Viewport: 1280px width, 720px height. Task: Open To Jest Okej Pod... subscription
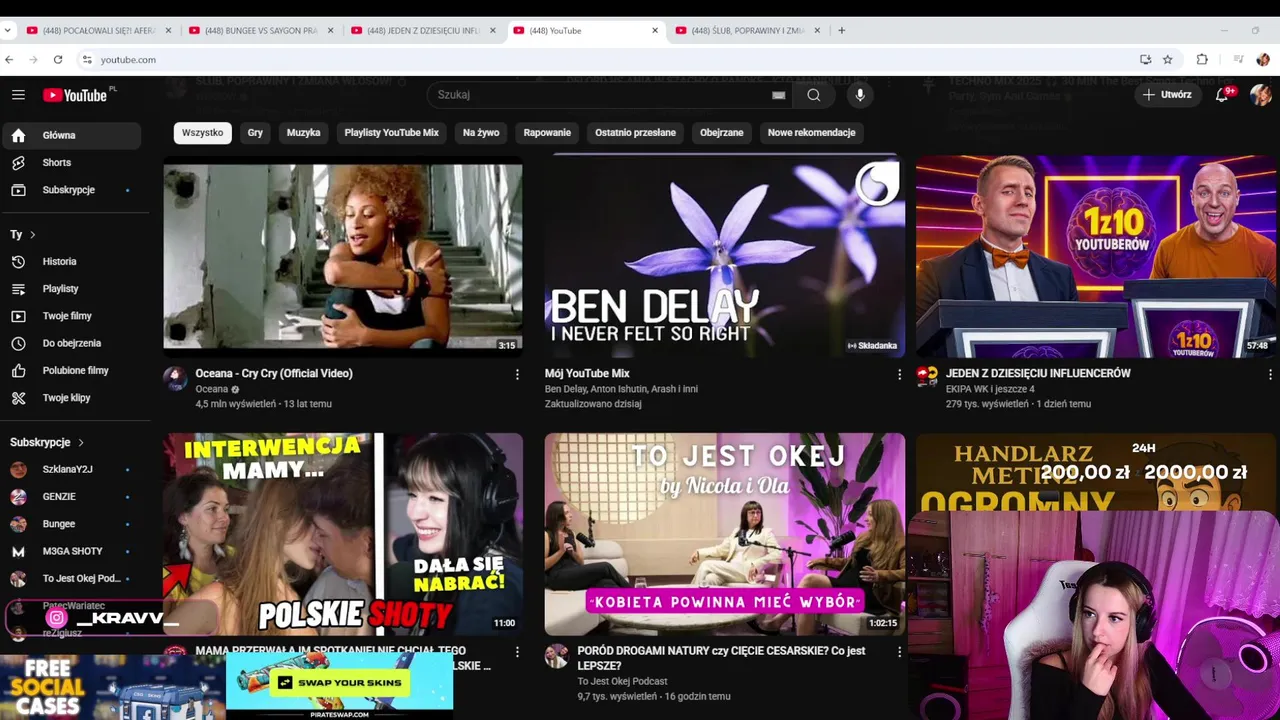click(72, 579)
